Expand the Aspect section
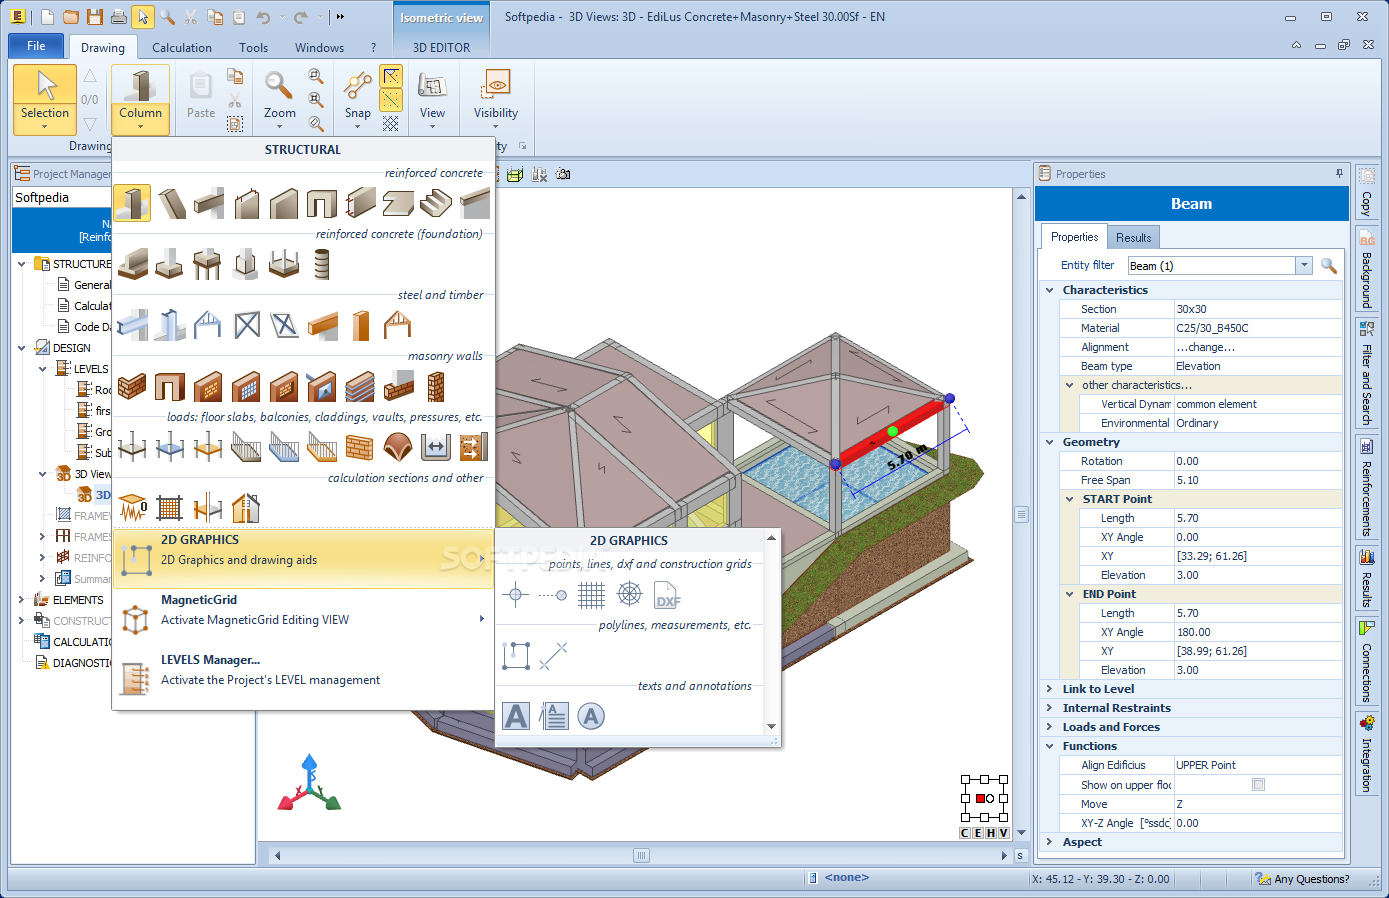The height and width of the screenshot is (898, 1389). point(1049,842)
